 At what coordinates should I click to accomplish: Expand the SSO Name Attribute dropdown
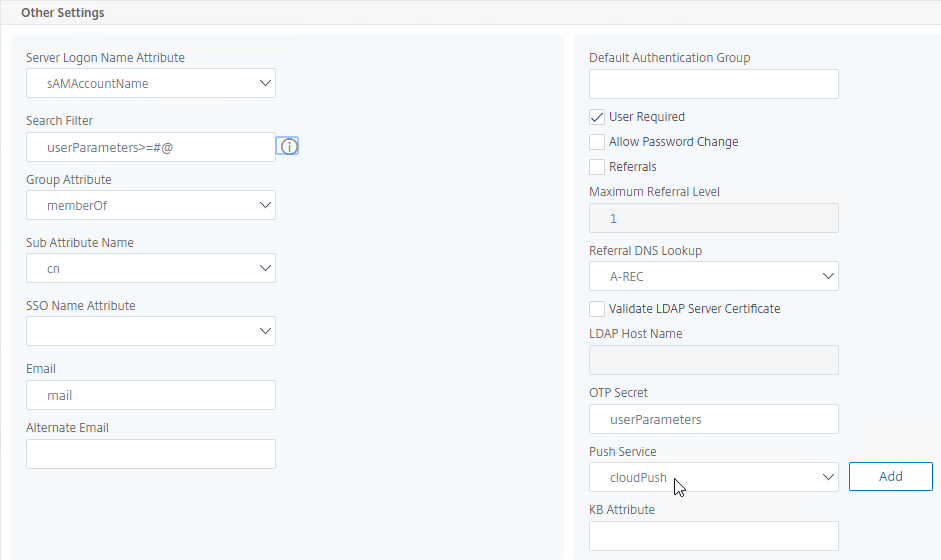(x=151, y=331)
